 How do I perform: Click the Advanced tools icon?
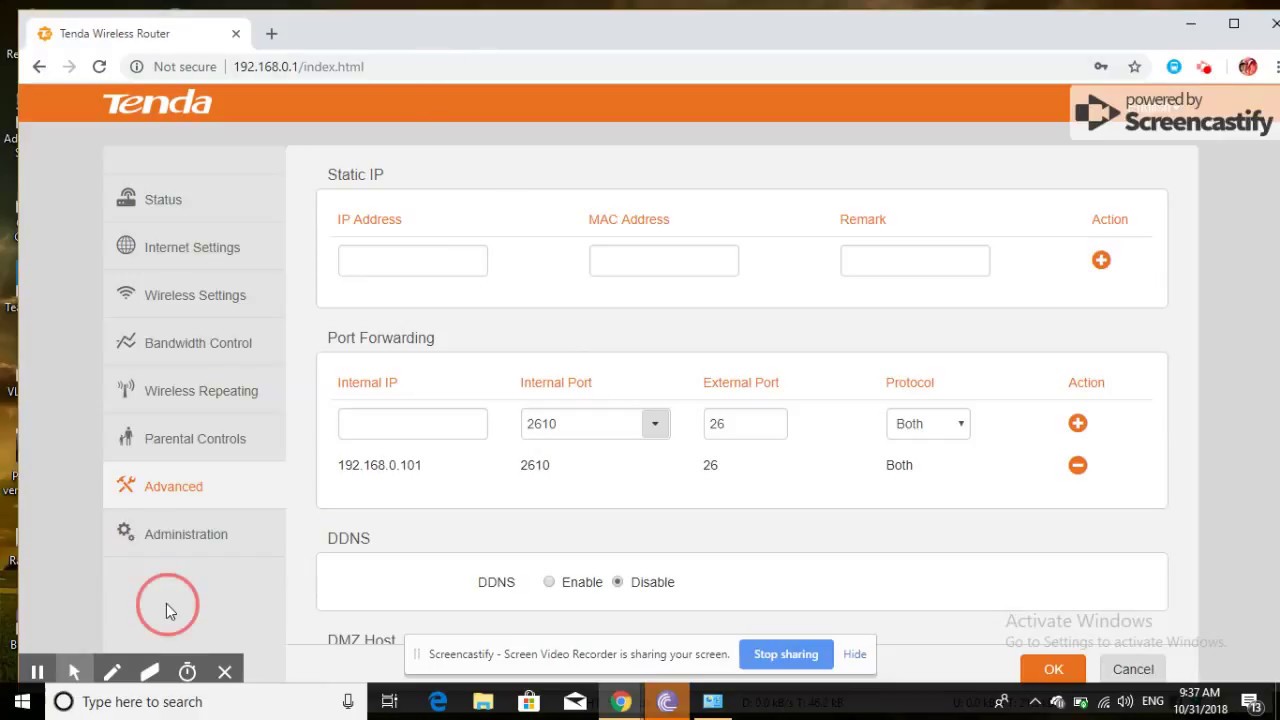126,485
